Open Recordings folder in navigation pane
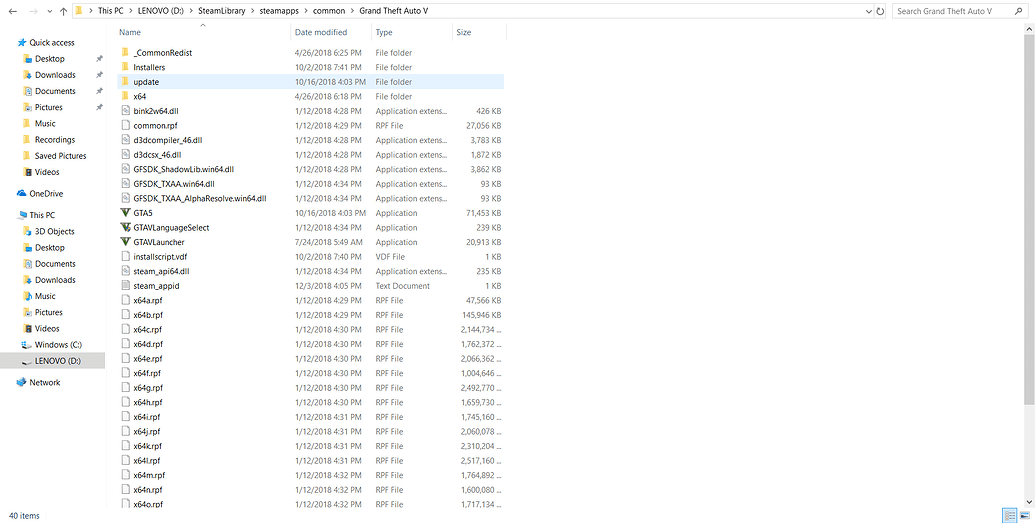This screenshot has width=1035, height=523. pyautogui.click(x=55, y=140)
